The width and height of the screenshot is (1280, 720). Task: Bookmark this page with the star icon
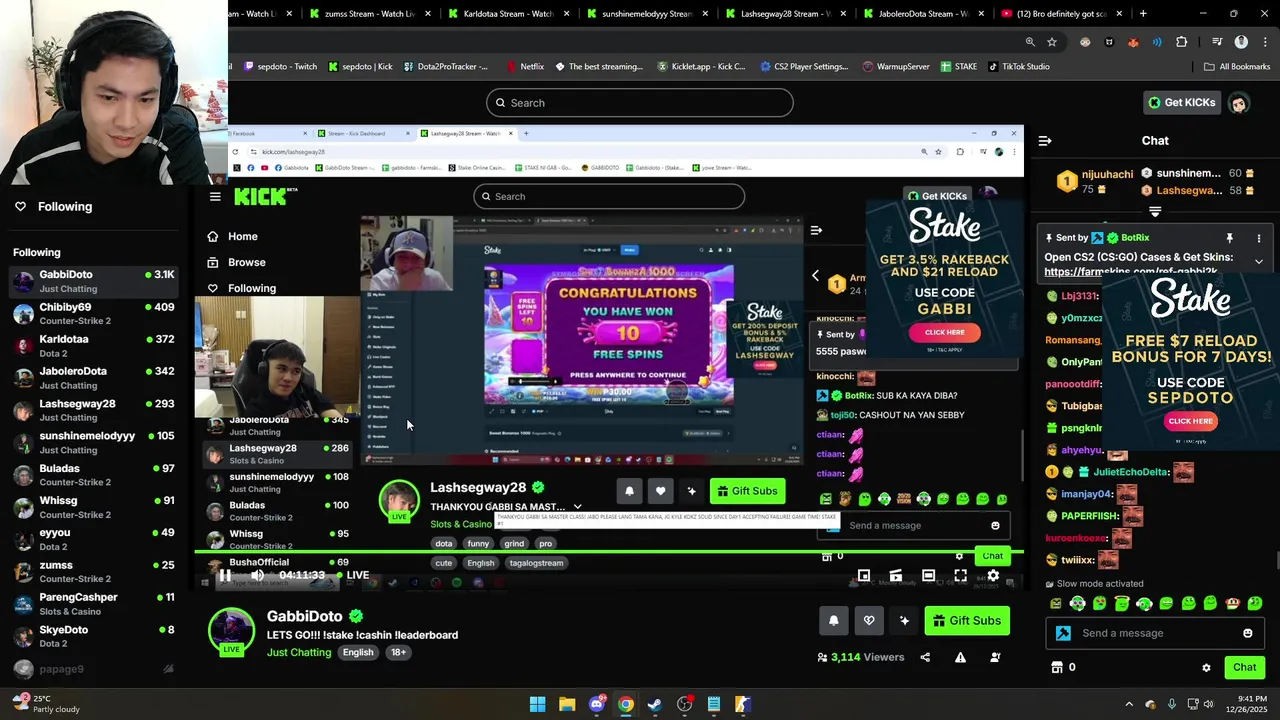[1052, 42]
